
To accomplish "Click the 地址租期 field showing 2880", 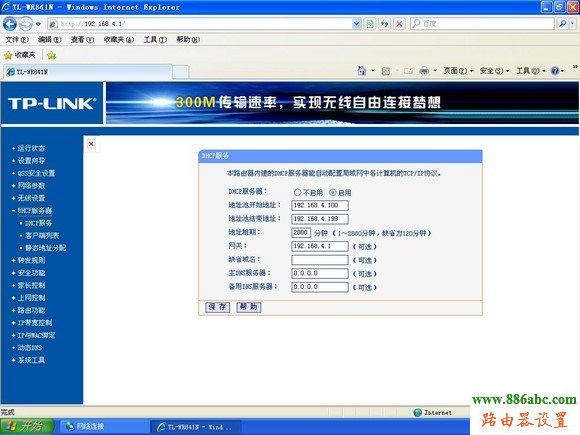I will pos(301,233).
